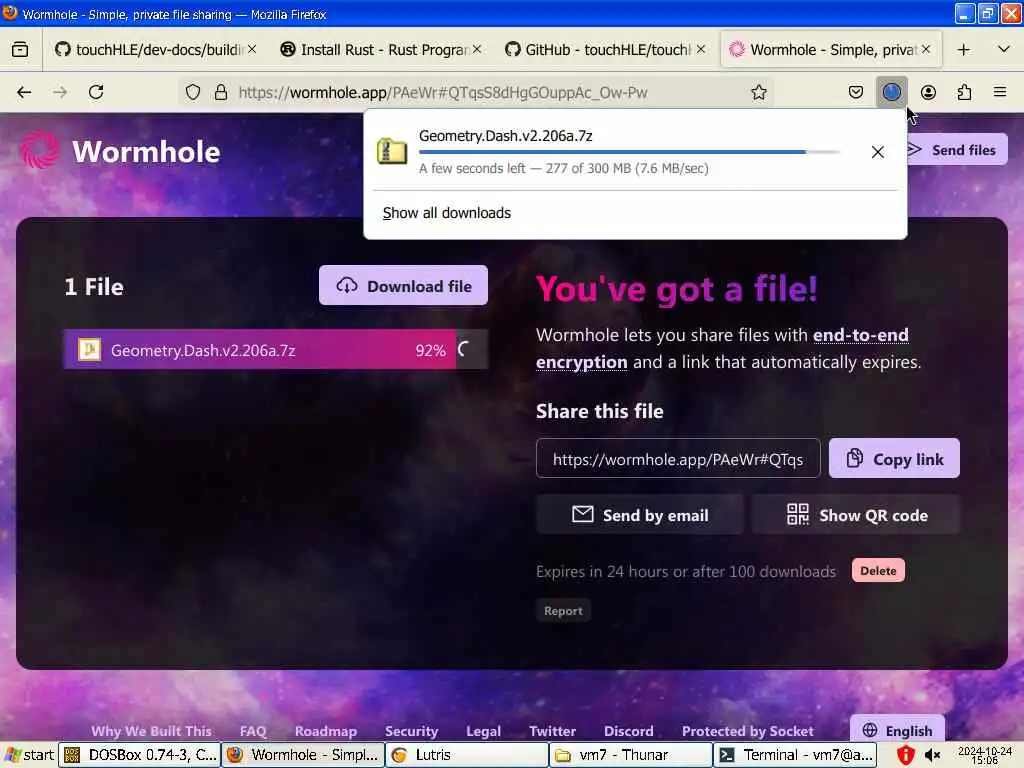Open the tracking protection shield icon
This screenshot has width=1024, height=768.
point(193,92)
